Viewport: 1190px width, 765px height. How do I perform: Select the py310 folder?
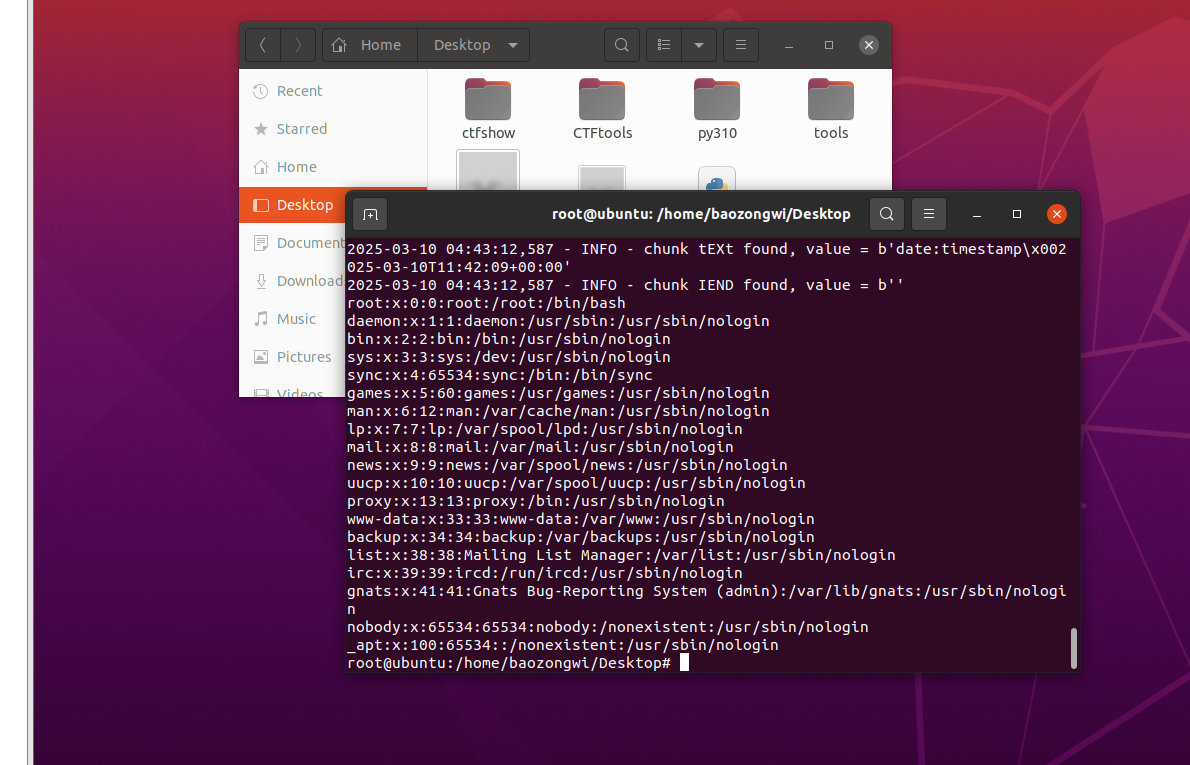pos(717,108)
